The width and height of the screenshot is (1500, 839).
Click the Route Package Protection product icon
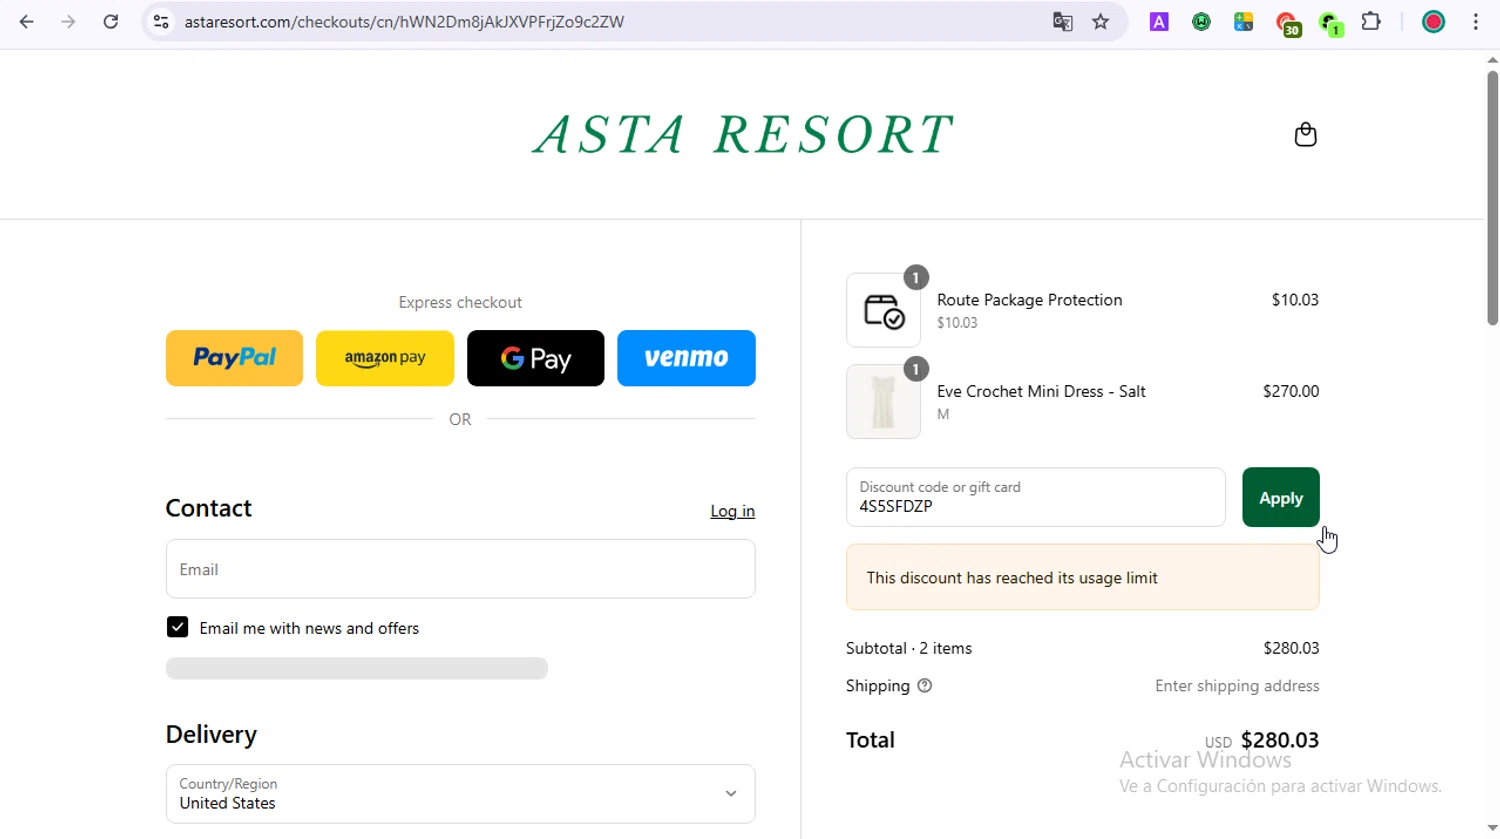point(883,310)
